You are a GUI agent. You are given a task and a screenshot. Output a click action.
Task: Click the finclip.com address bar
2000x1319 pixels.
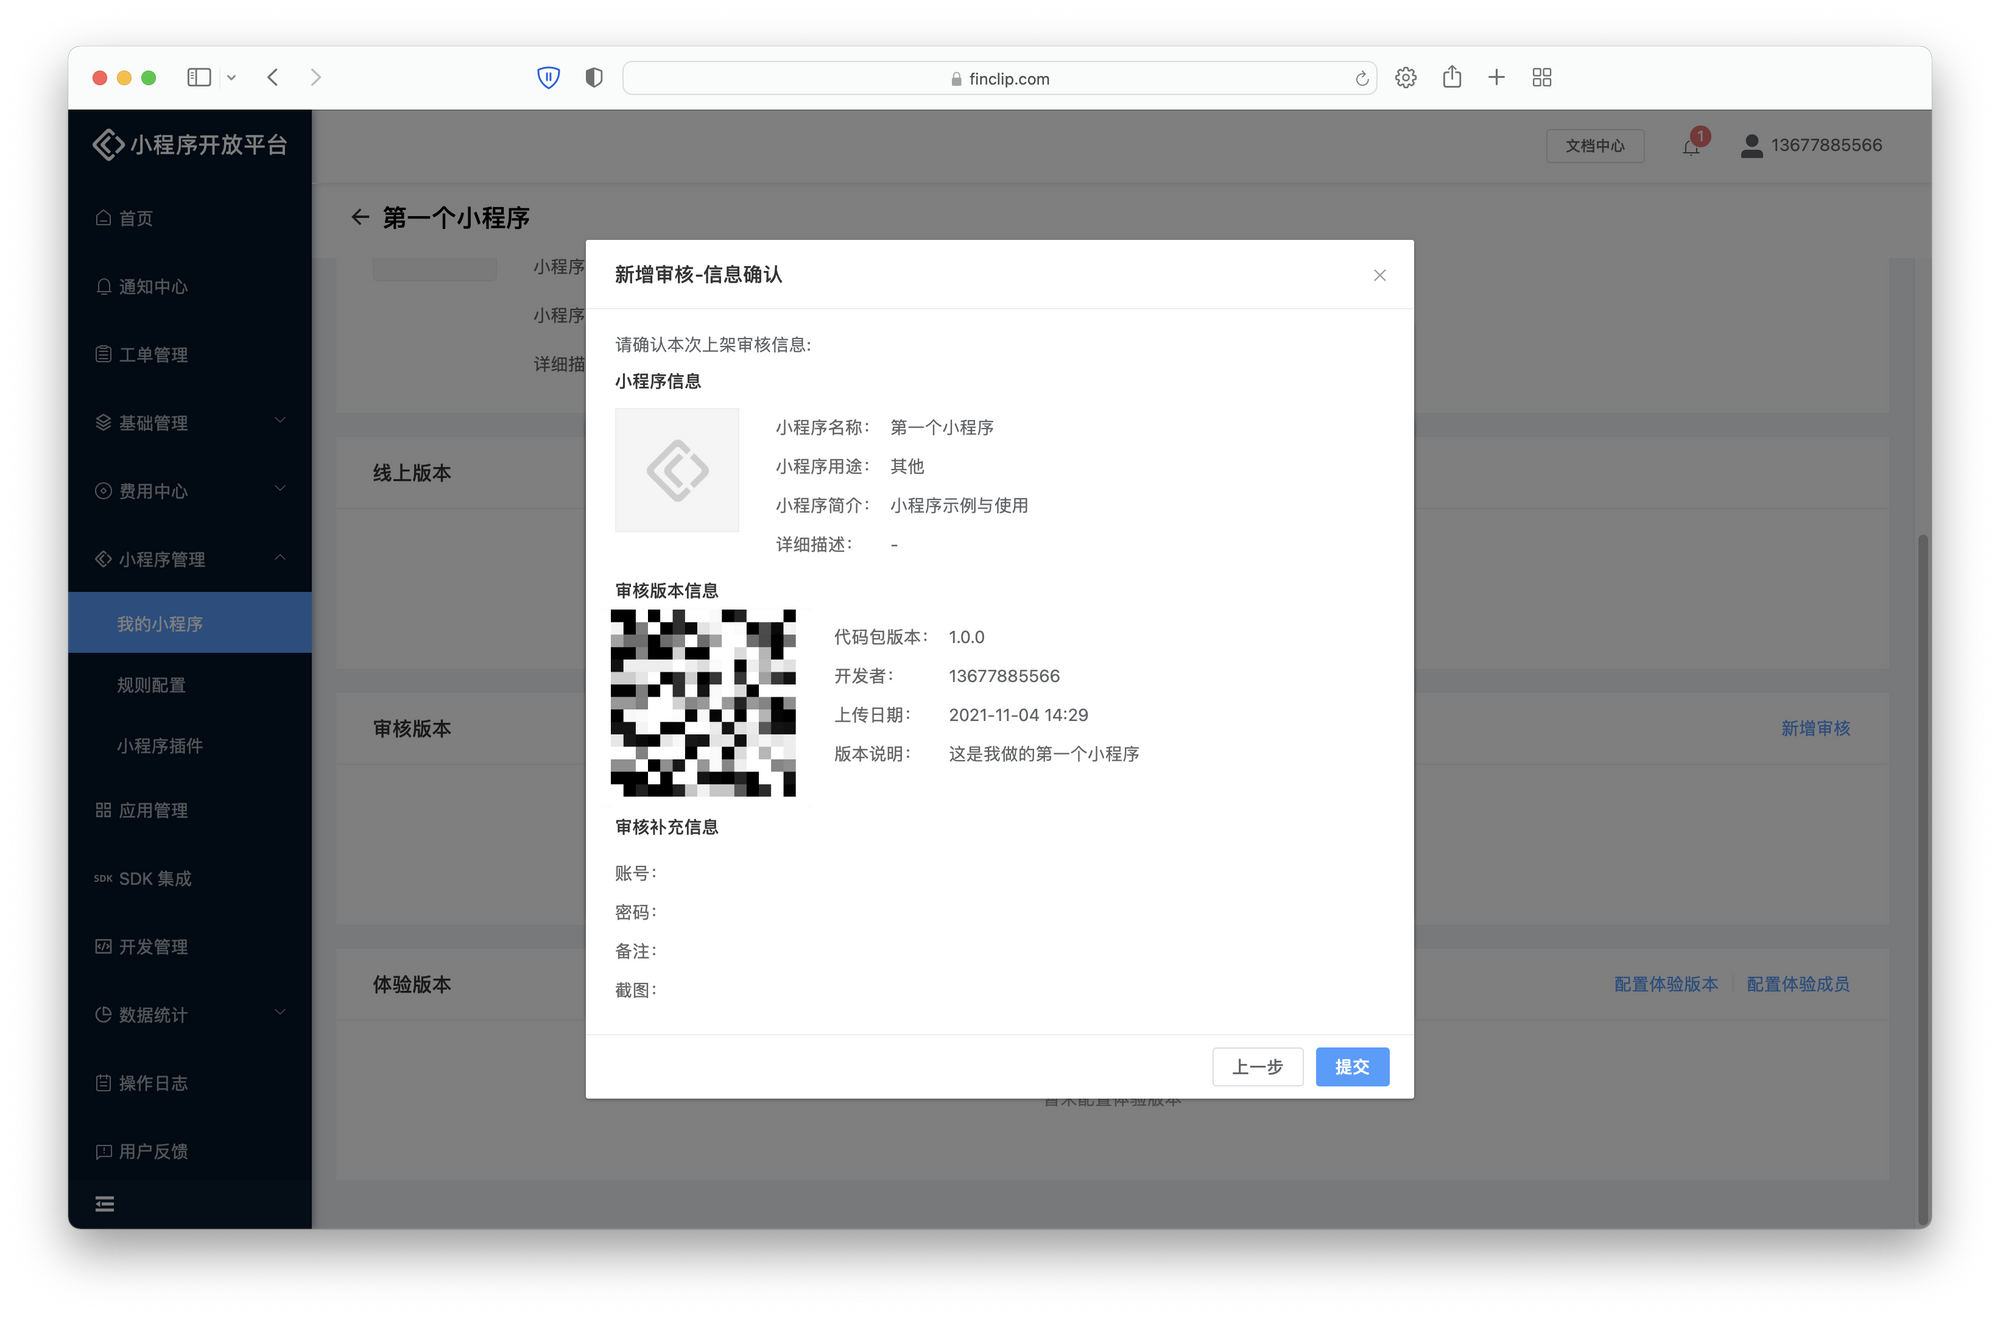click(x=999, y=78)
